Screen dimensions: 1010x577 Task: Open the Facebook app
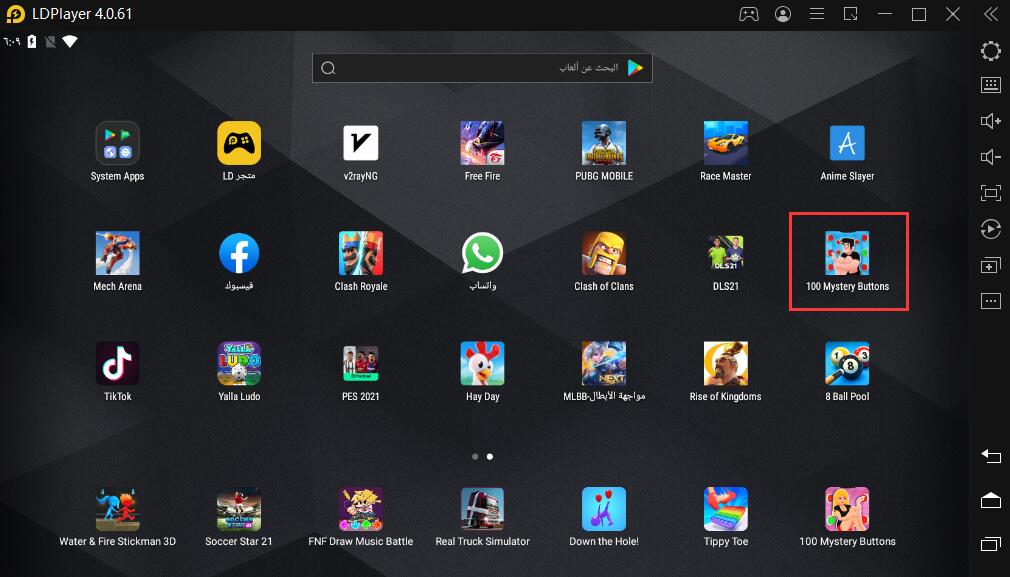pos(239,253)
